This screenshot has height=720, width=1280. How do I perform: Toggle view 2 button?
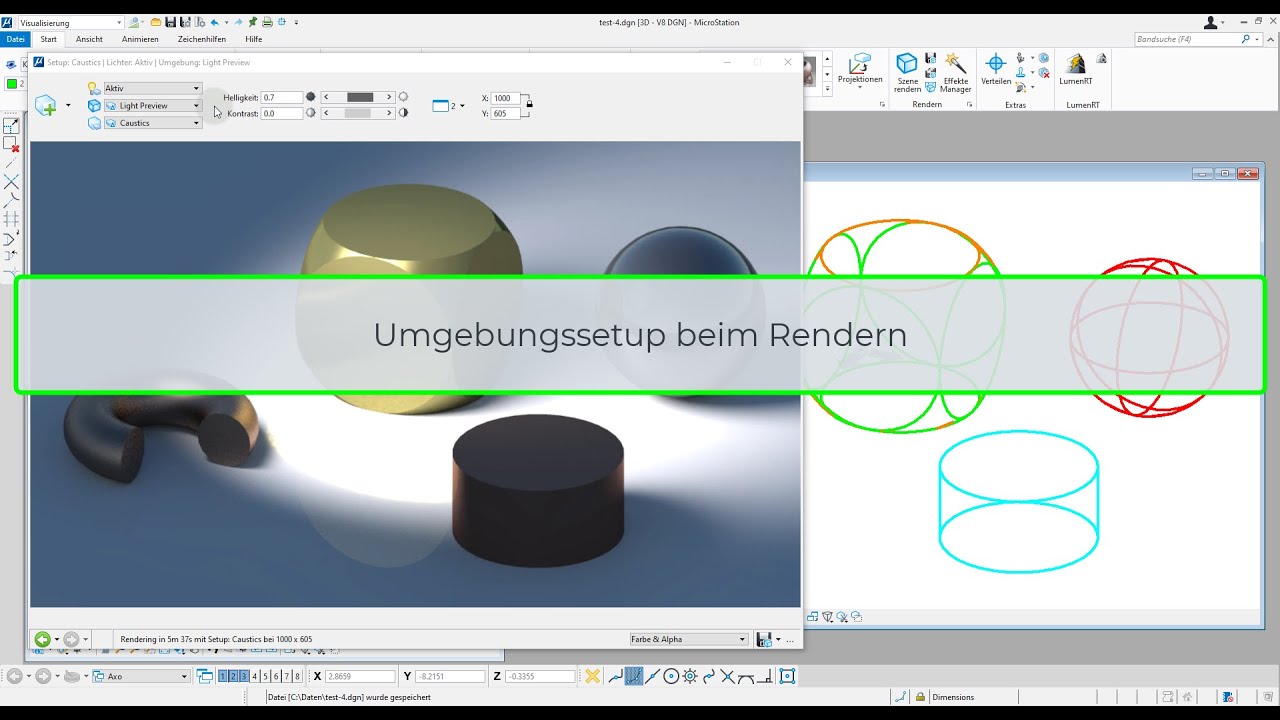tap(233, 676)
